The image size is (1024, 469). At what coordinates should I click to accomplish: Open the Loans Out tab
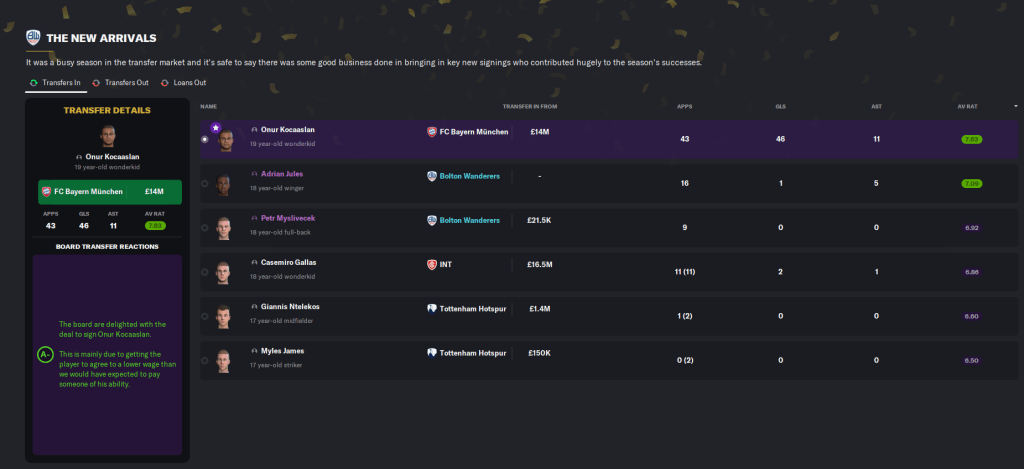[186, 82]
